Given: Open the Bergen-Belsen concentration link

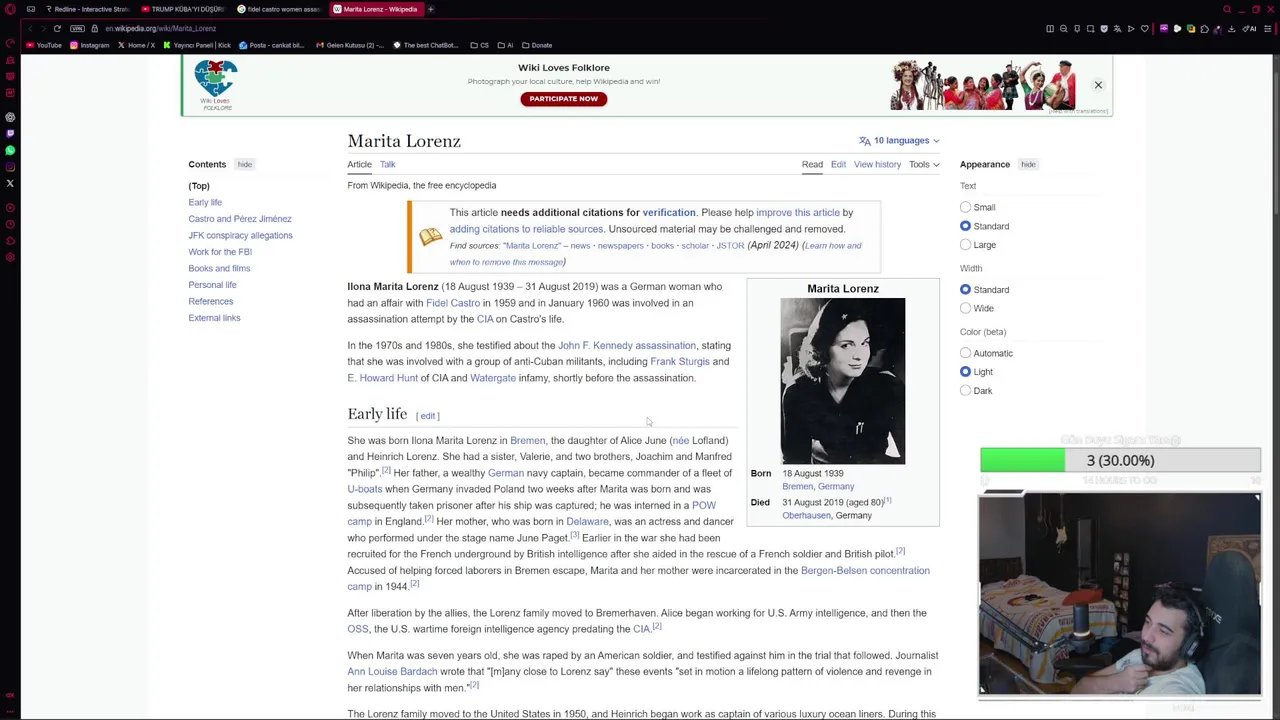Looking at the screenshot, I should pyautogui.click(x=865, y=570).
